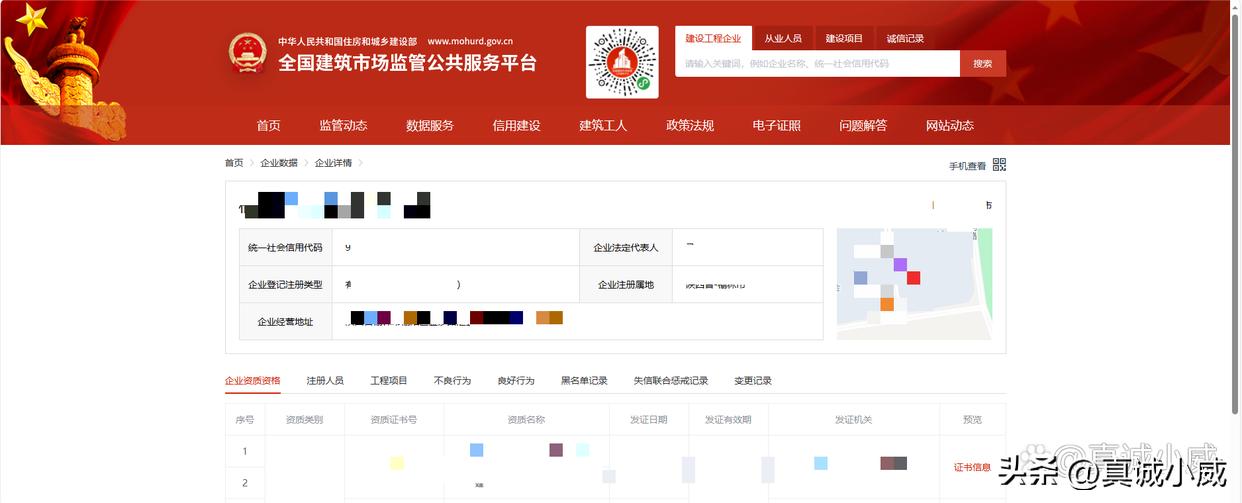Click the 企业经营地址 label cell
The width and height of the screenshot is (1242, 503).
point(286,322)
